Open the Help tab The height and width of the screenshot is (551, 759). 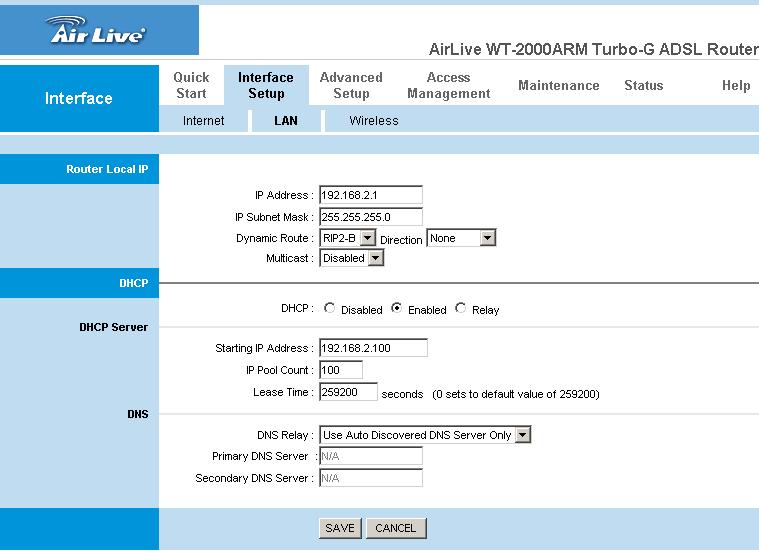[x=736, y=85]
